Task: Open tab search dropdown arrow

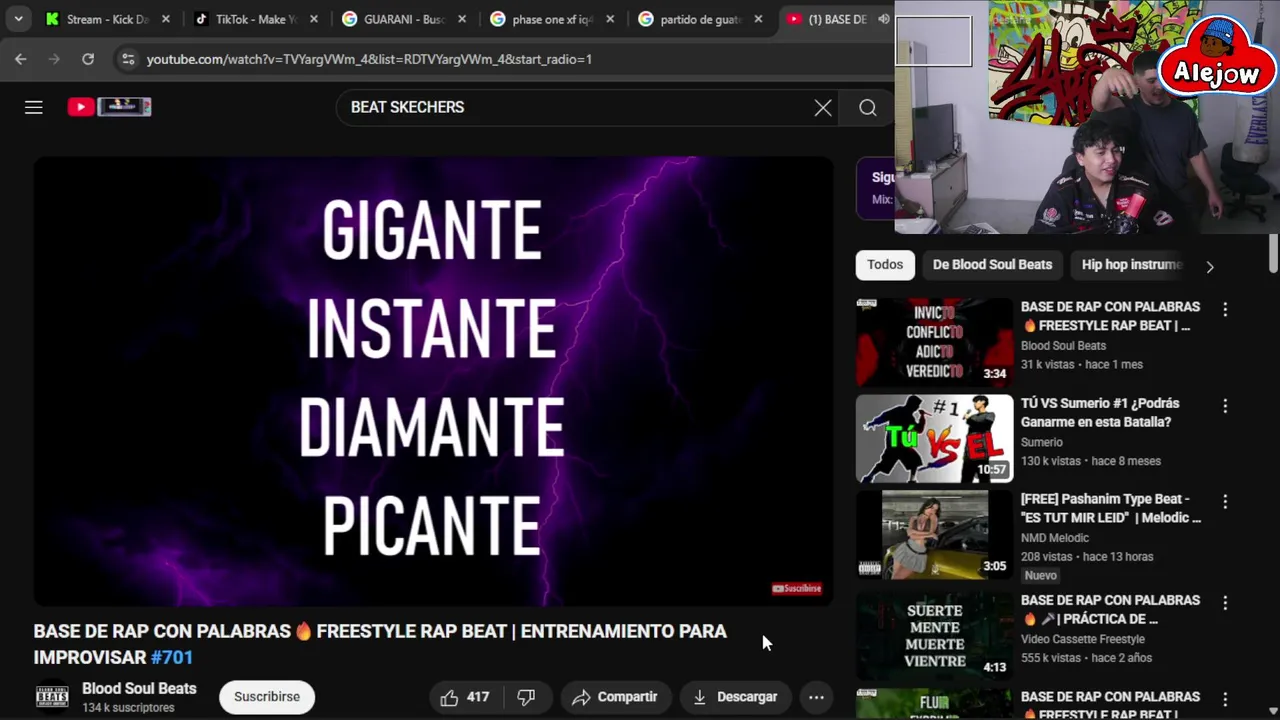Action: click(18, 19)
